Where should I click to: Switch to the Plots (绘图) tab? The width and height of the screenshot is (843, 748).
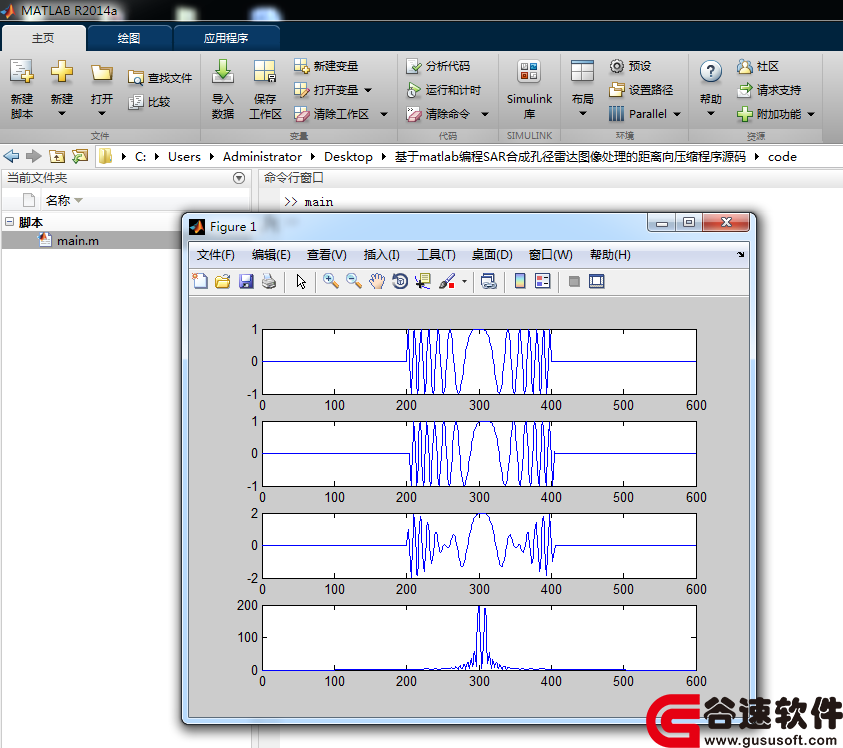129,38
